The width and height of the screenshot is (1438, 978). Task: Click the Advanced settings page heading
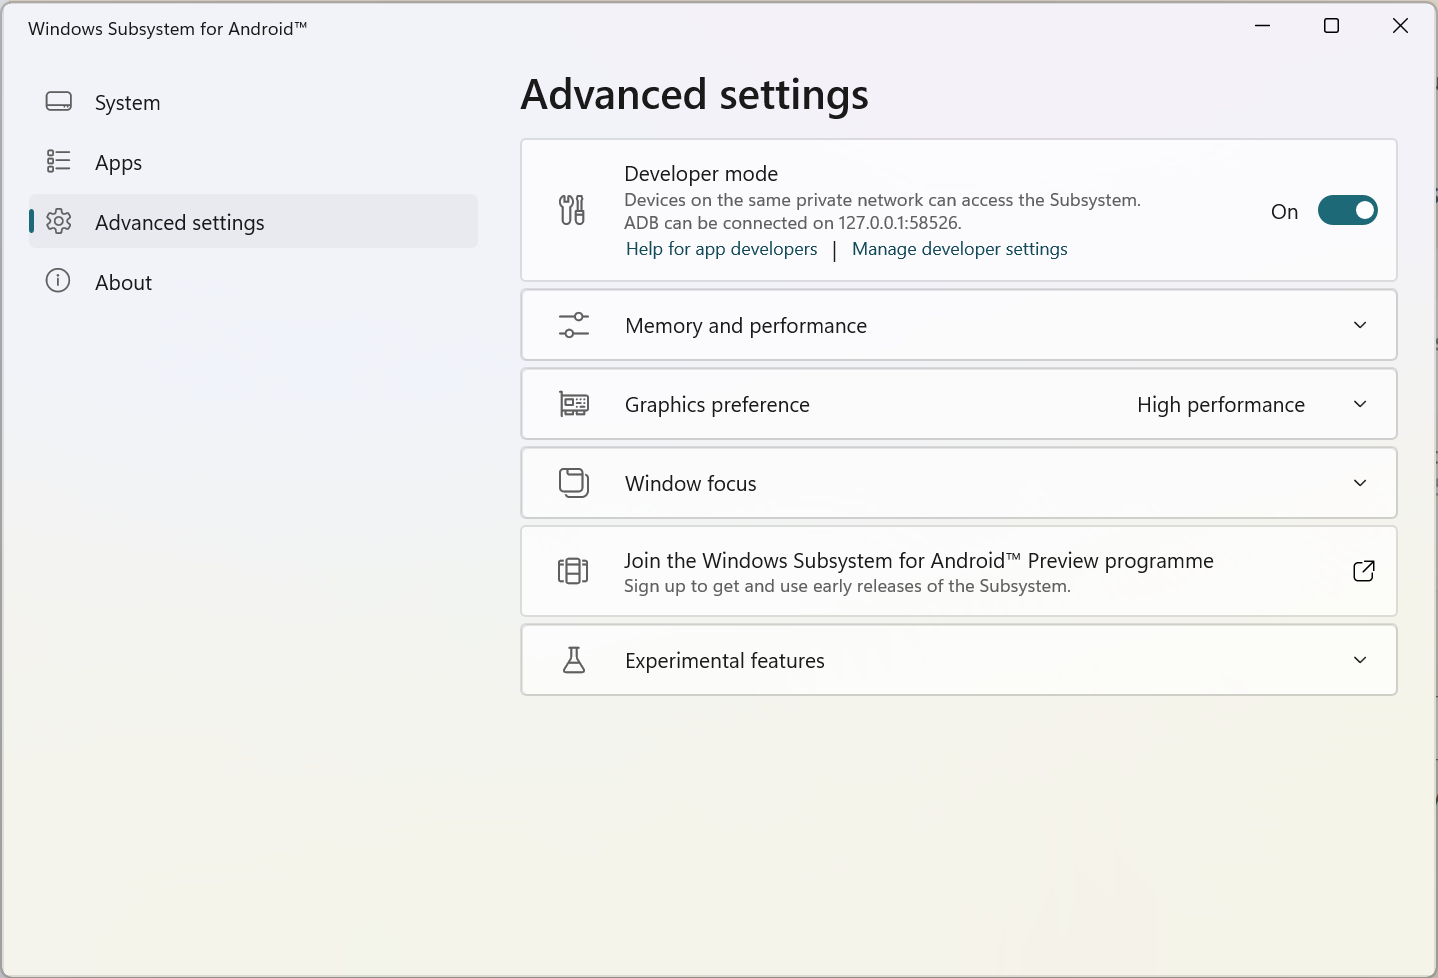[695, 95]
